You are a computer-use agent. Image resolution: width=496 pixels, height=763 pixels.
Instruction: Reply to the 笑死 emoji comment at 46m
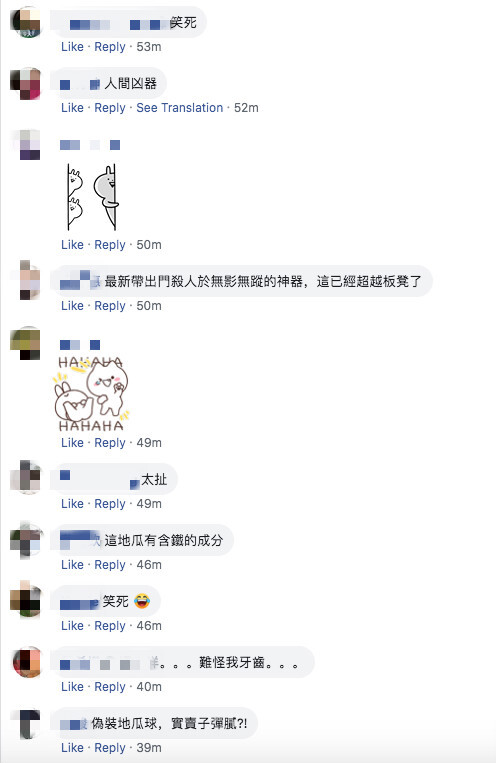click(110, 626)
